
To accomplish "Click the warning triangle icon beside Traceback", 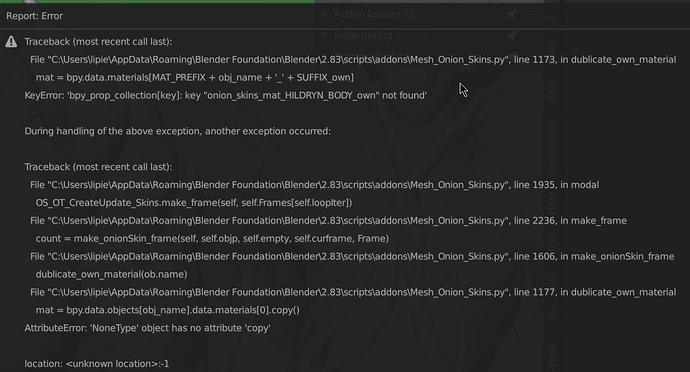I will point(11,42).
